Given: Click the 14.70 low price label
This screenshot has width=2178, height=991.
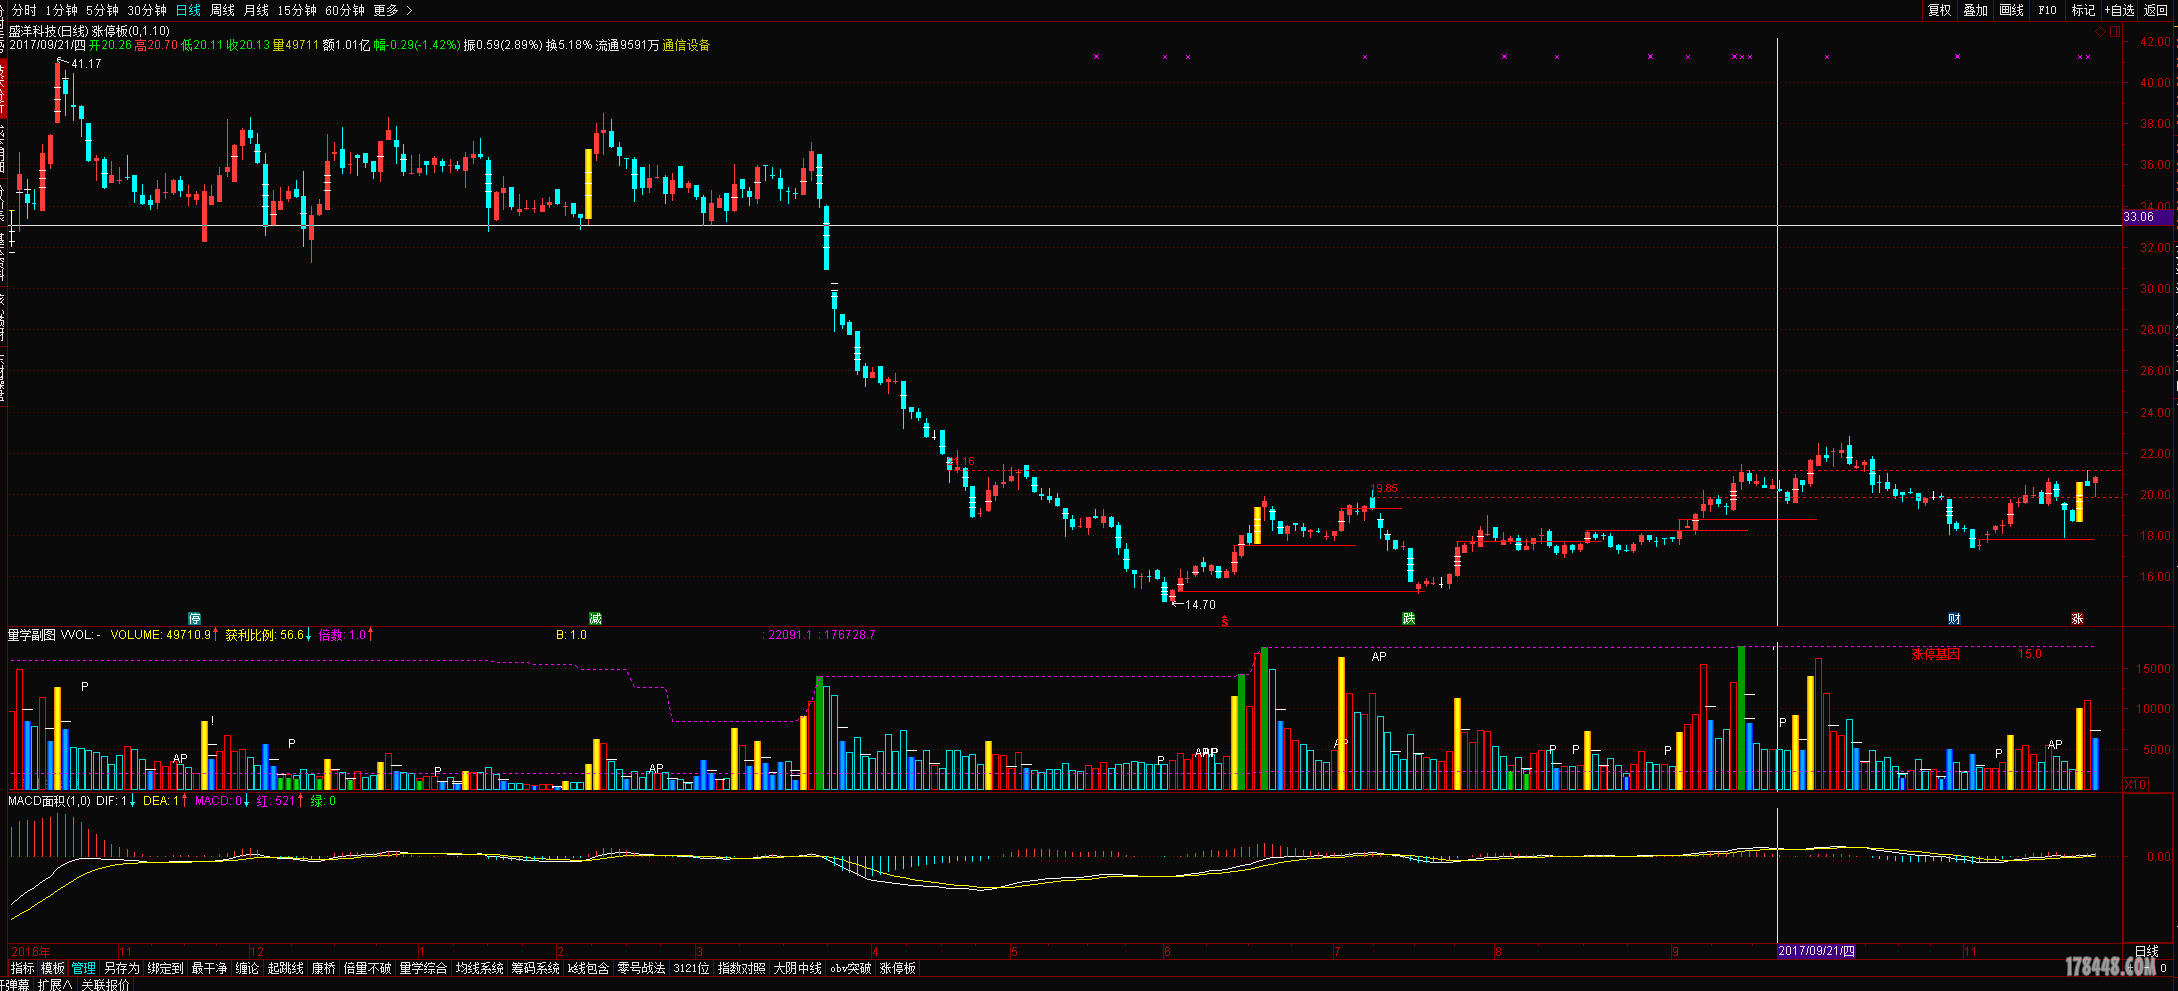Looking at the screenshot, I should pyautogui.click(x=1200, y=605).
